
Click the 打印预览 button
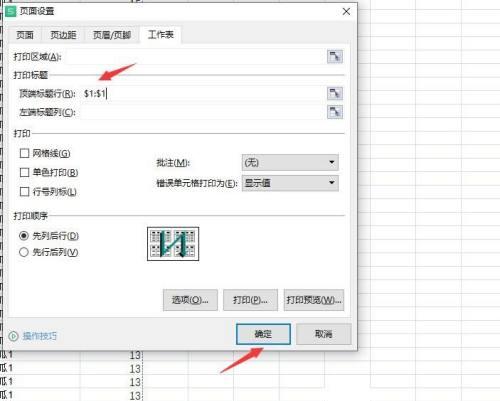[314, 300]
